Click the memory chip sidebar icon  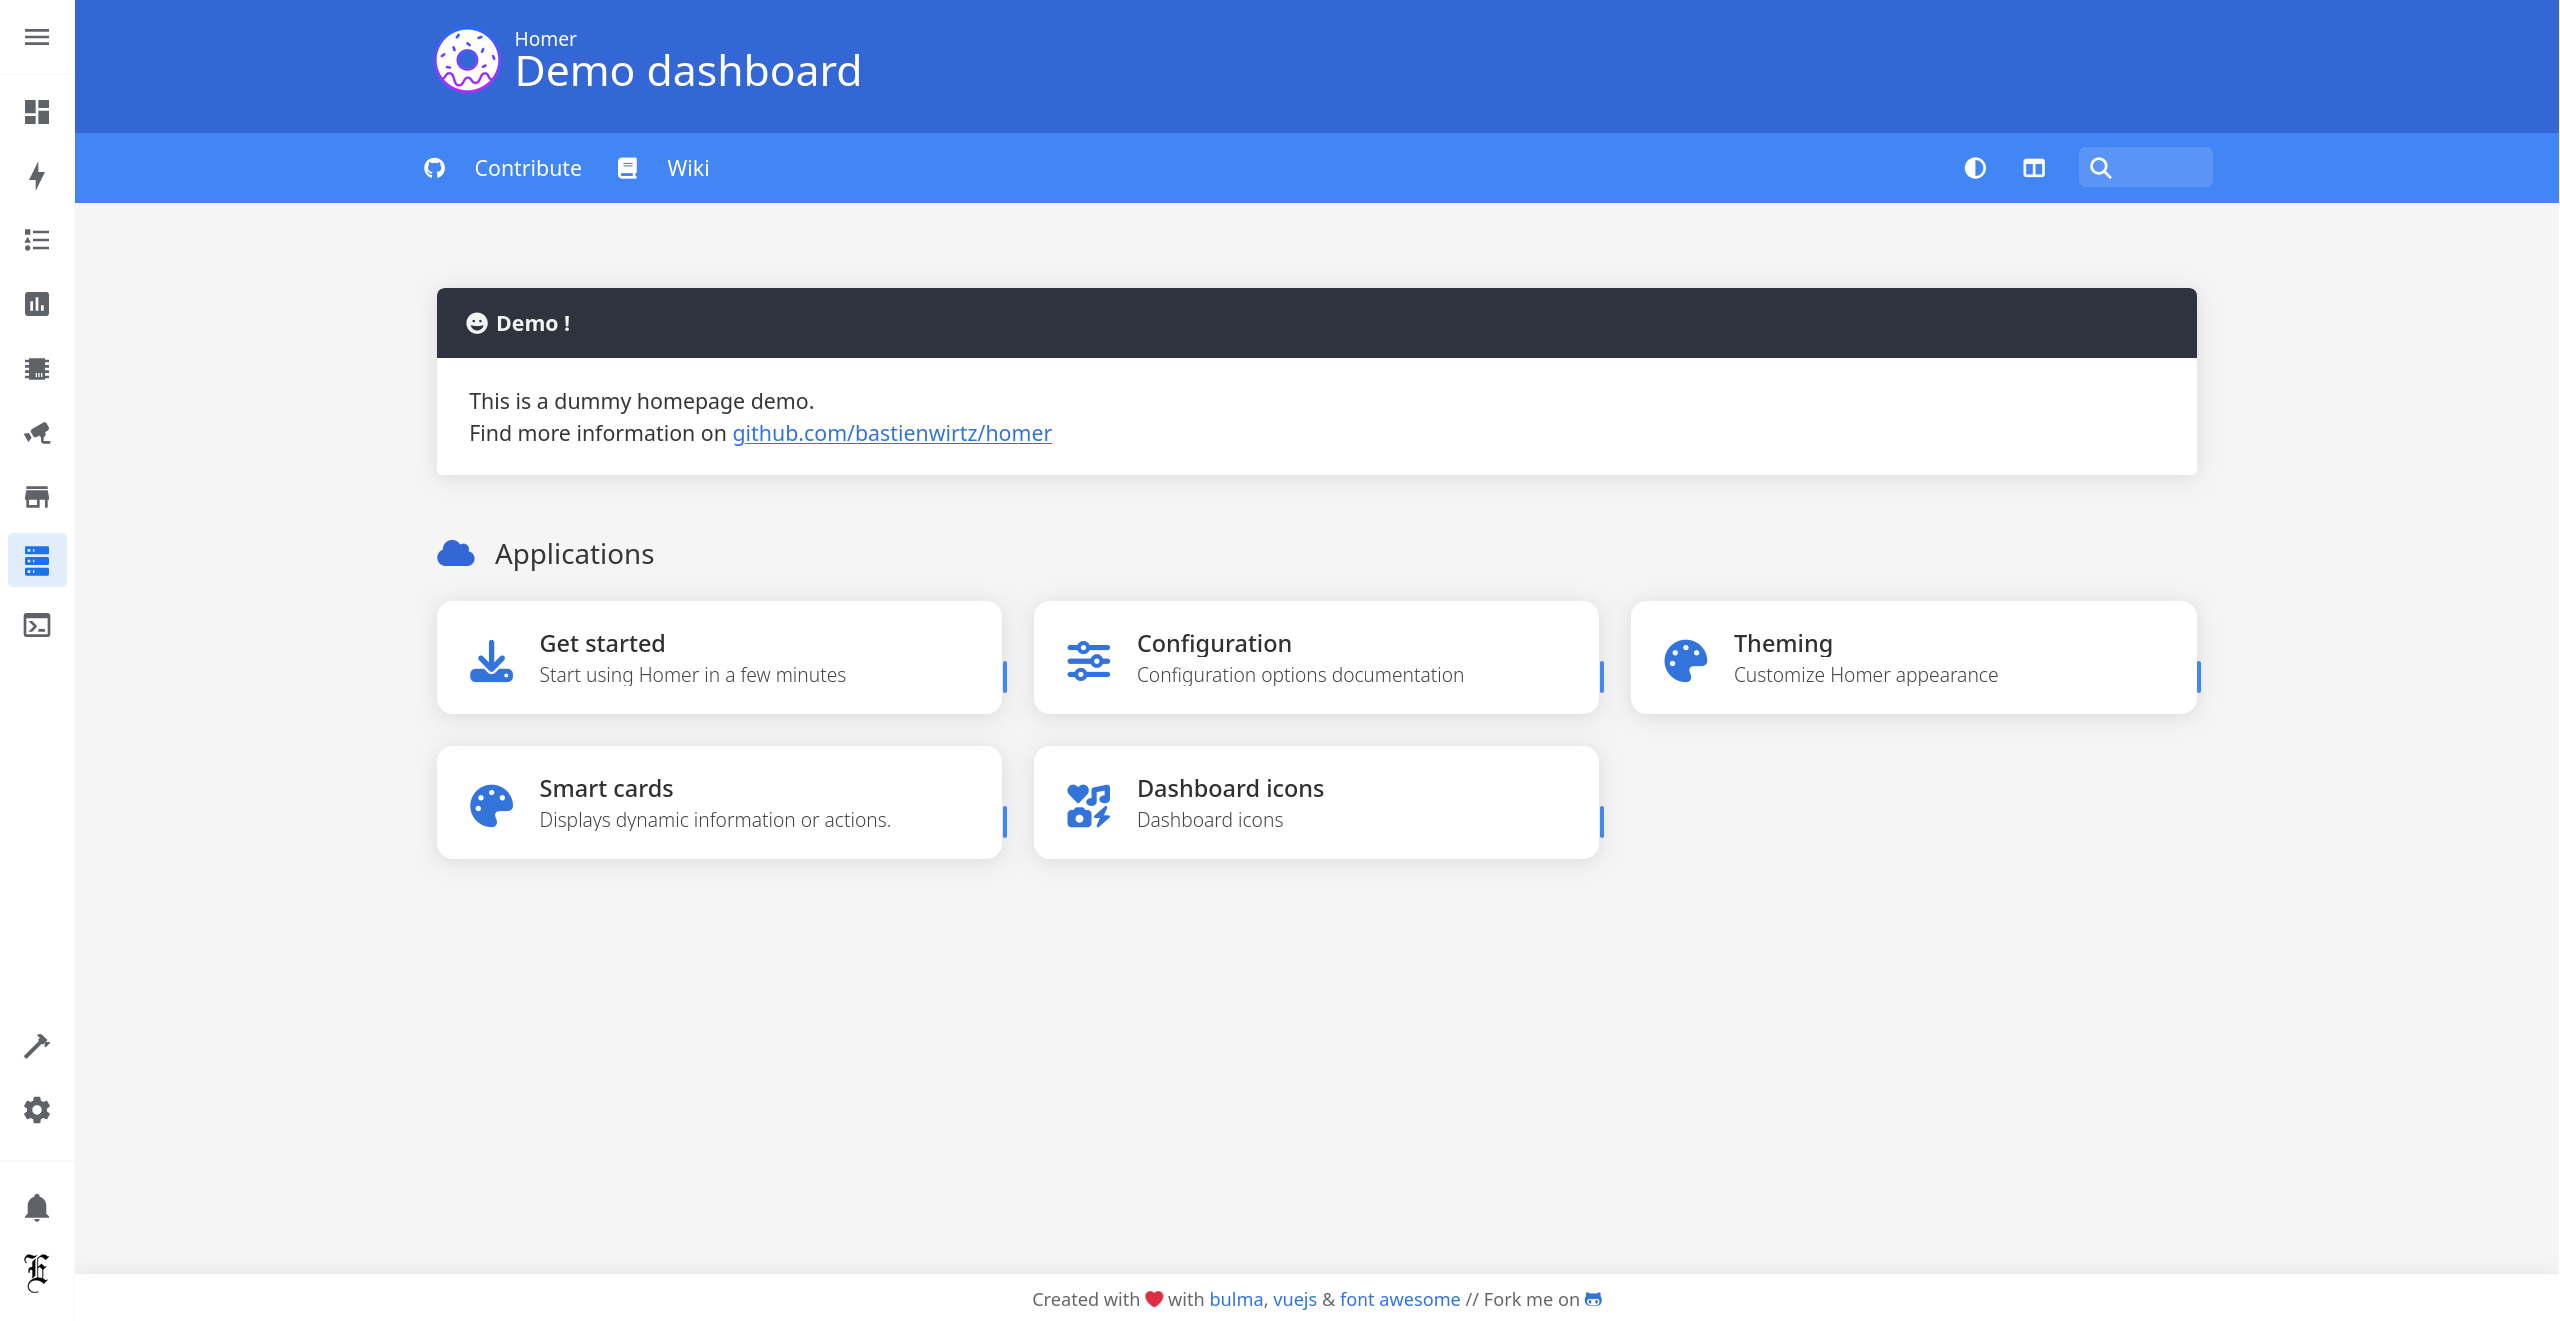point(37,369)
